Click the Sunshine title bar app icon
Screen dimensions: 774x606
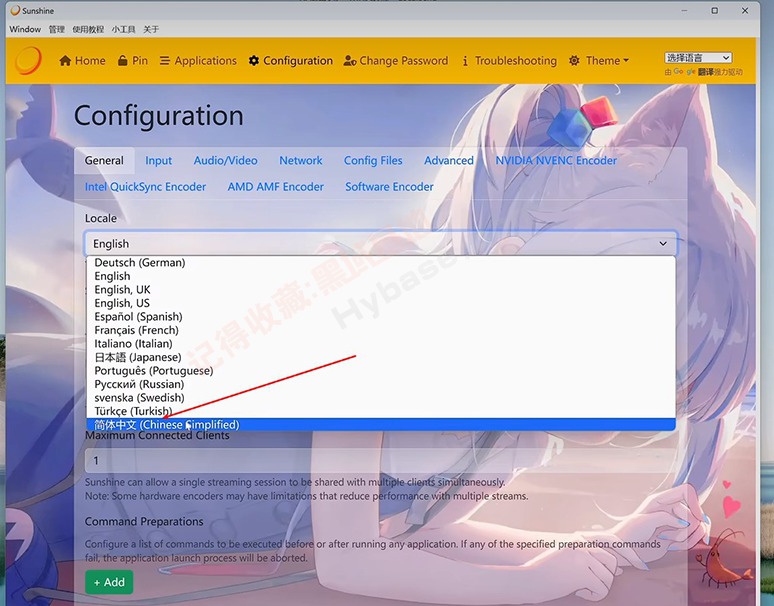[x=15, y=10]
